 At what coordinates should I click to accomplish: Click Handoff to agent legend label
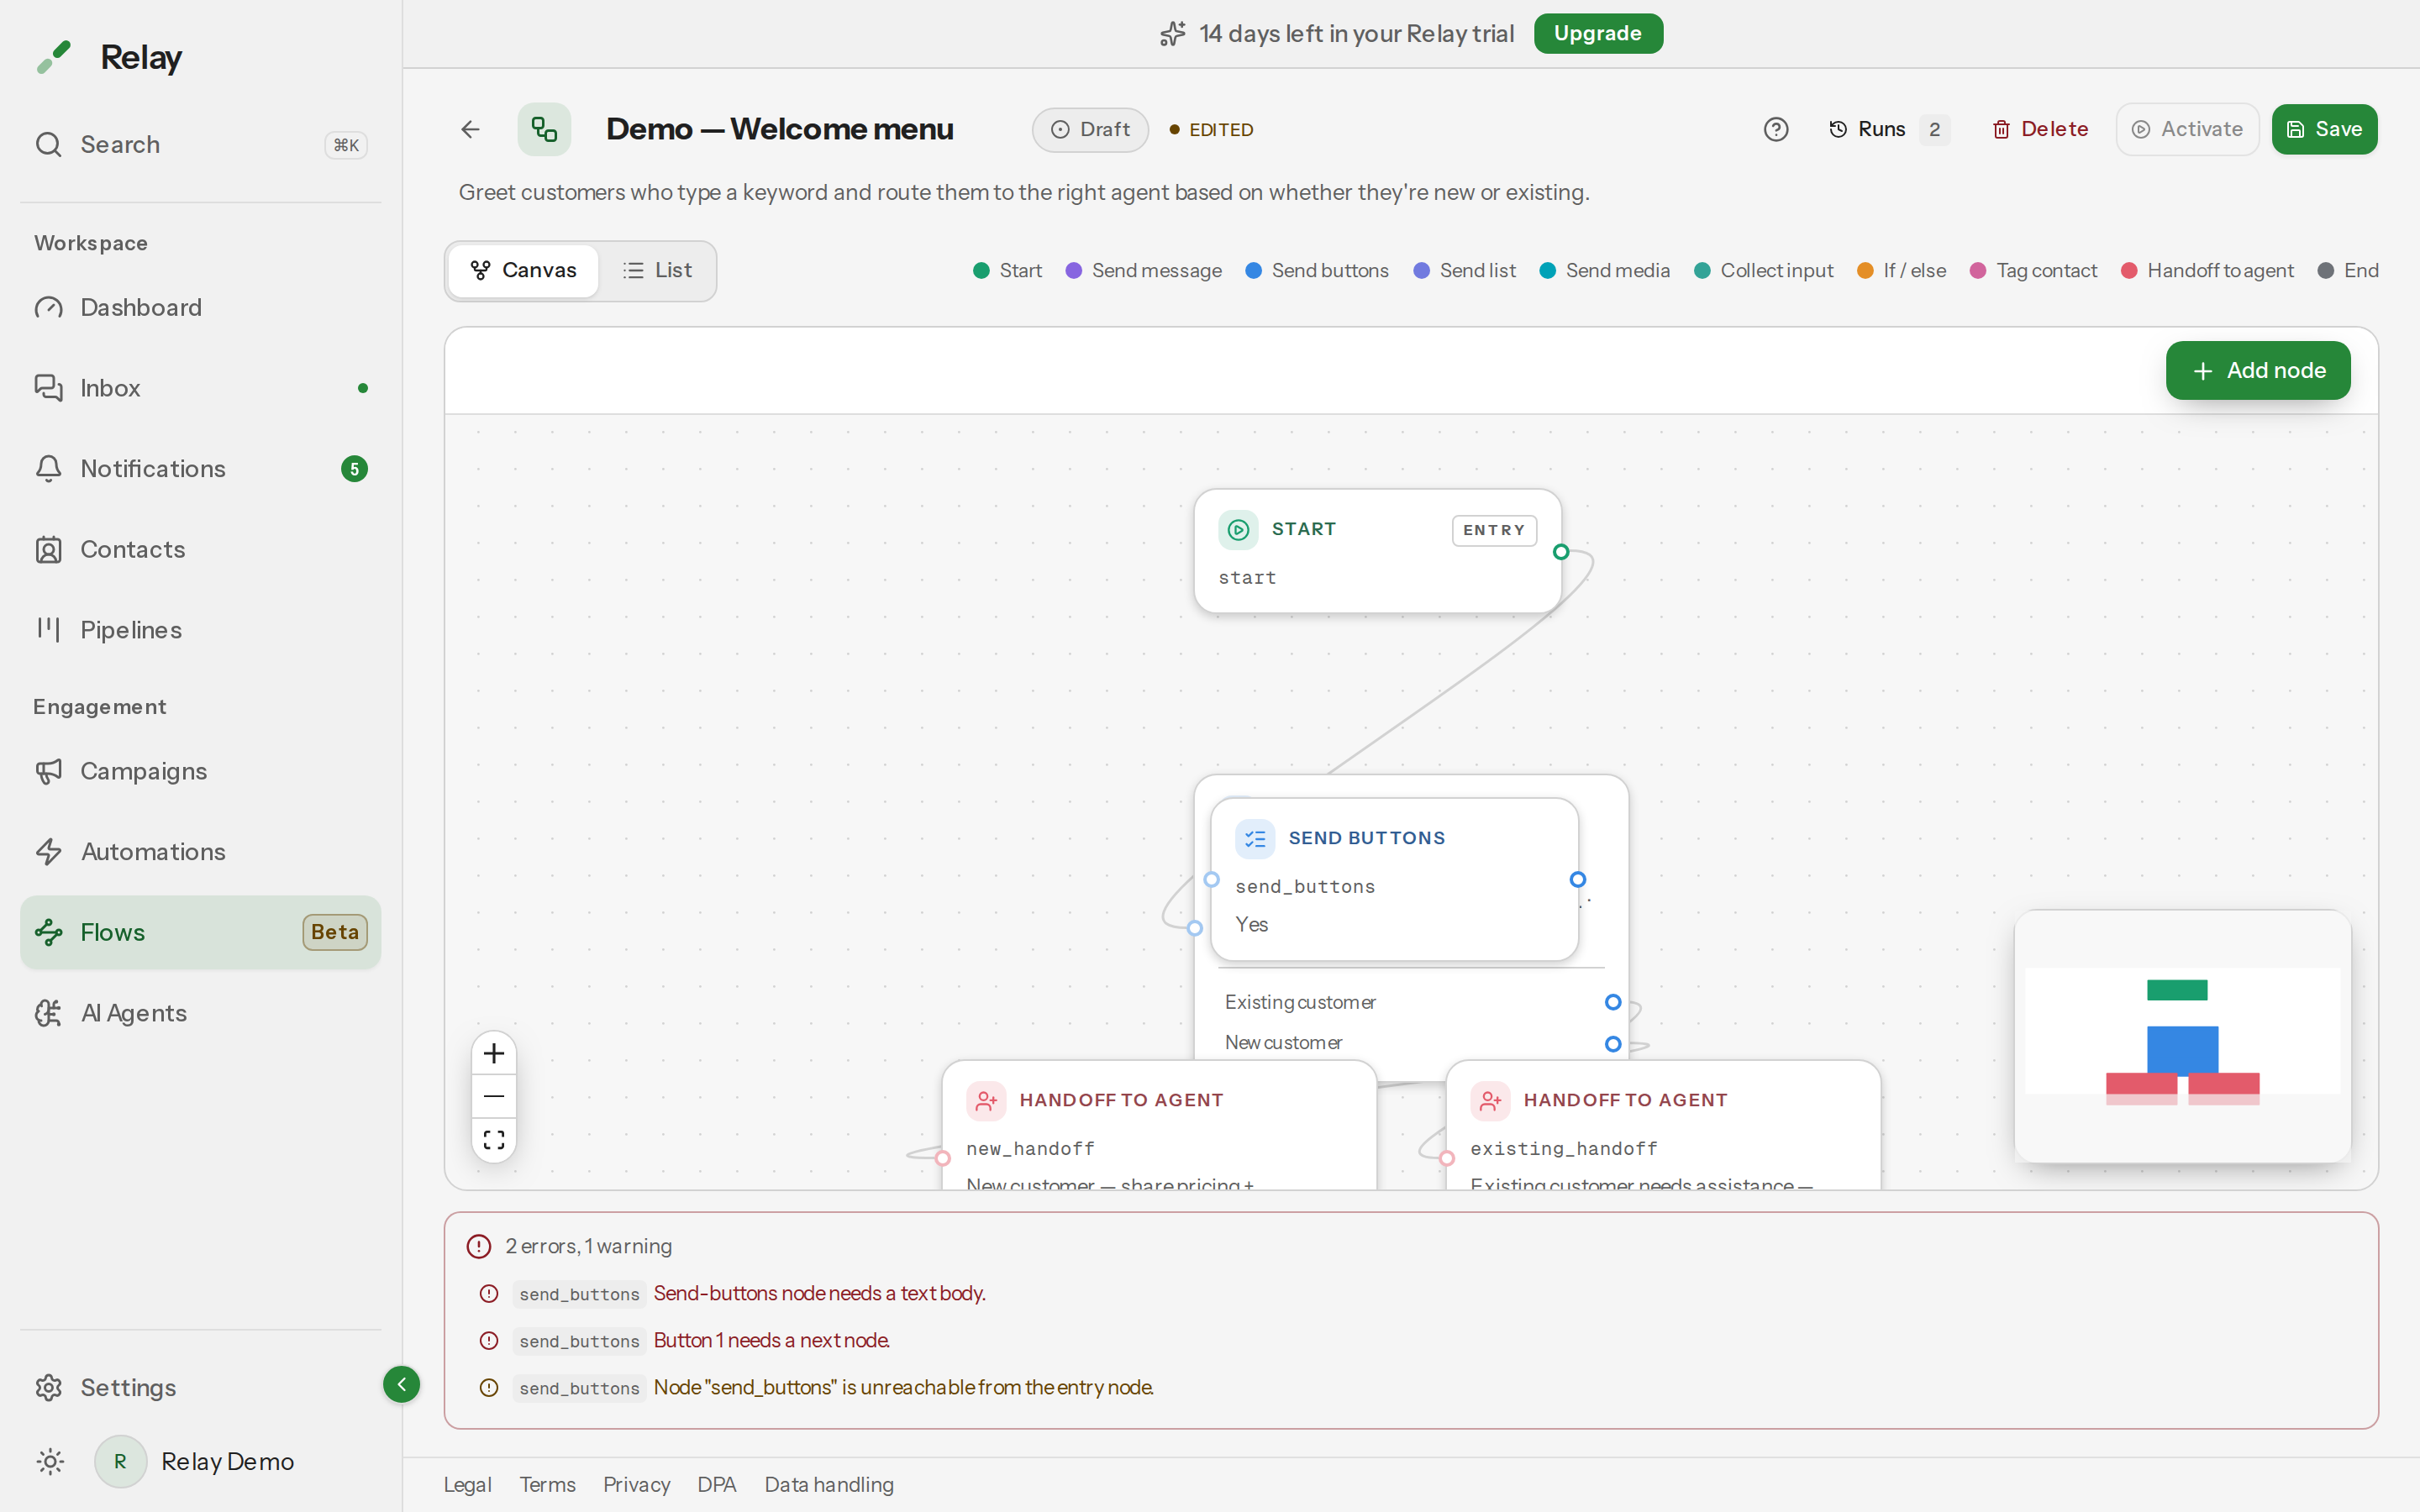(2220, 270)
